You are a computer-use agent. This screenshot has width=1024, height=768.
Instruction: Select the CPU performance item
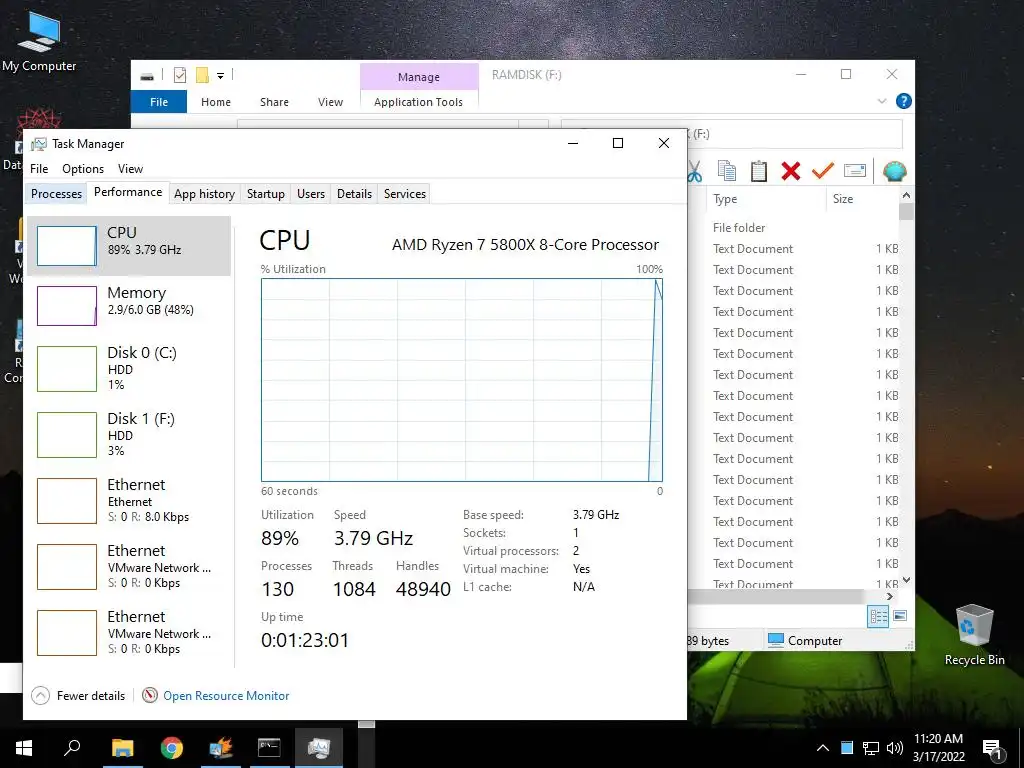tap(129, 246)
